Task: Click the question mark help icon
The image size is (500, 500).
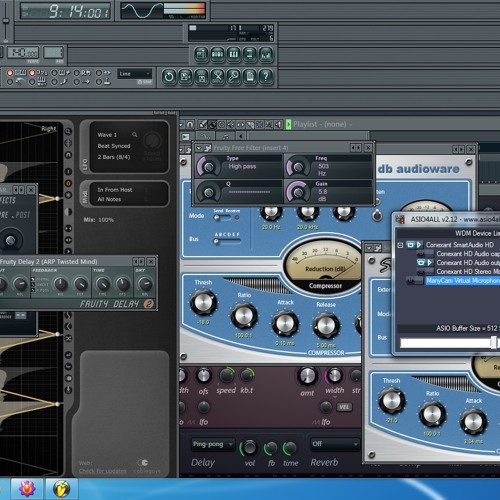Action: click(266, 77)
